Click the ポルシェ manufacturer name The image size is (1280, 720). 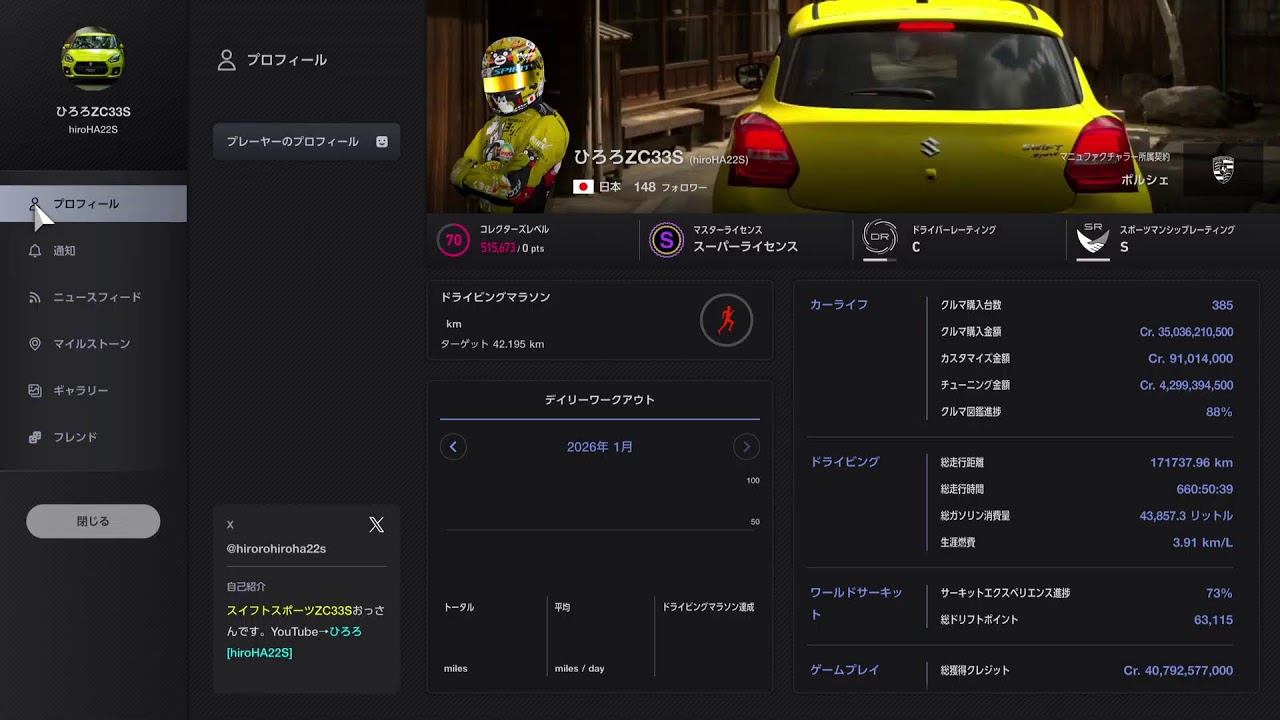click(x=1144, y=180)
